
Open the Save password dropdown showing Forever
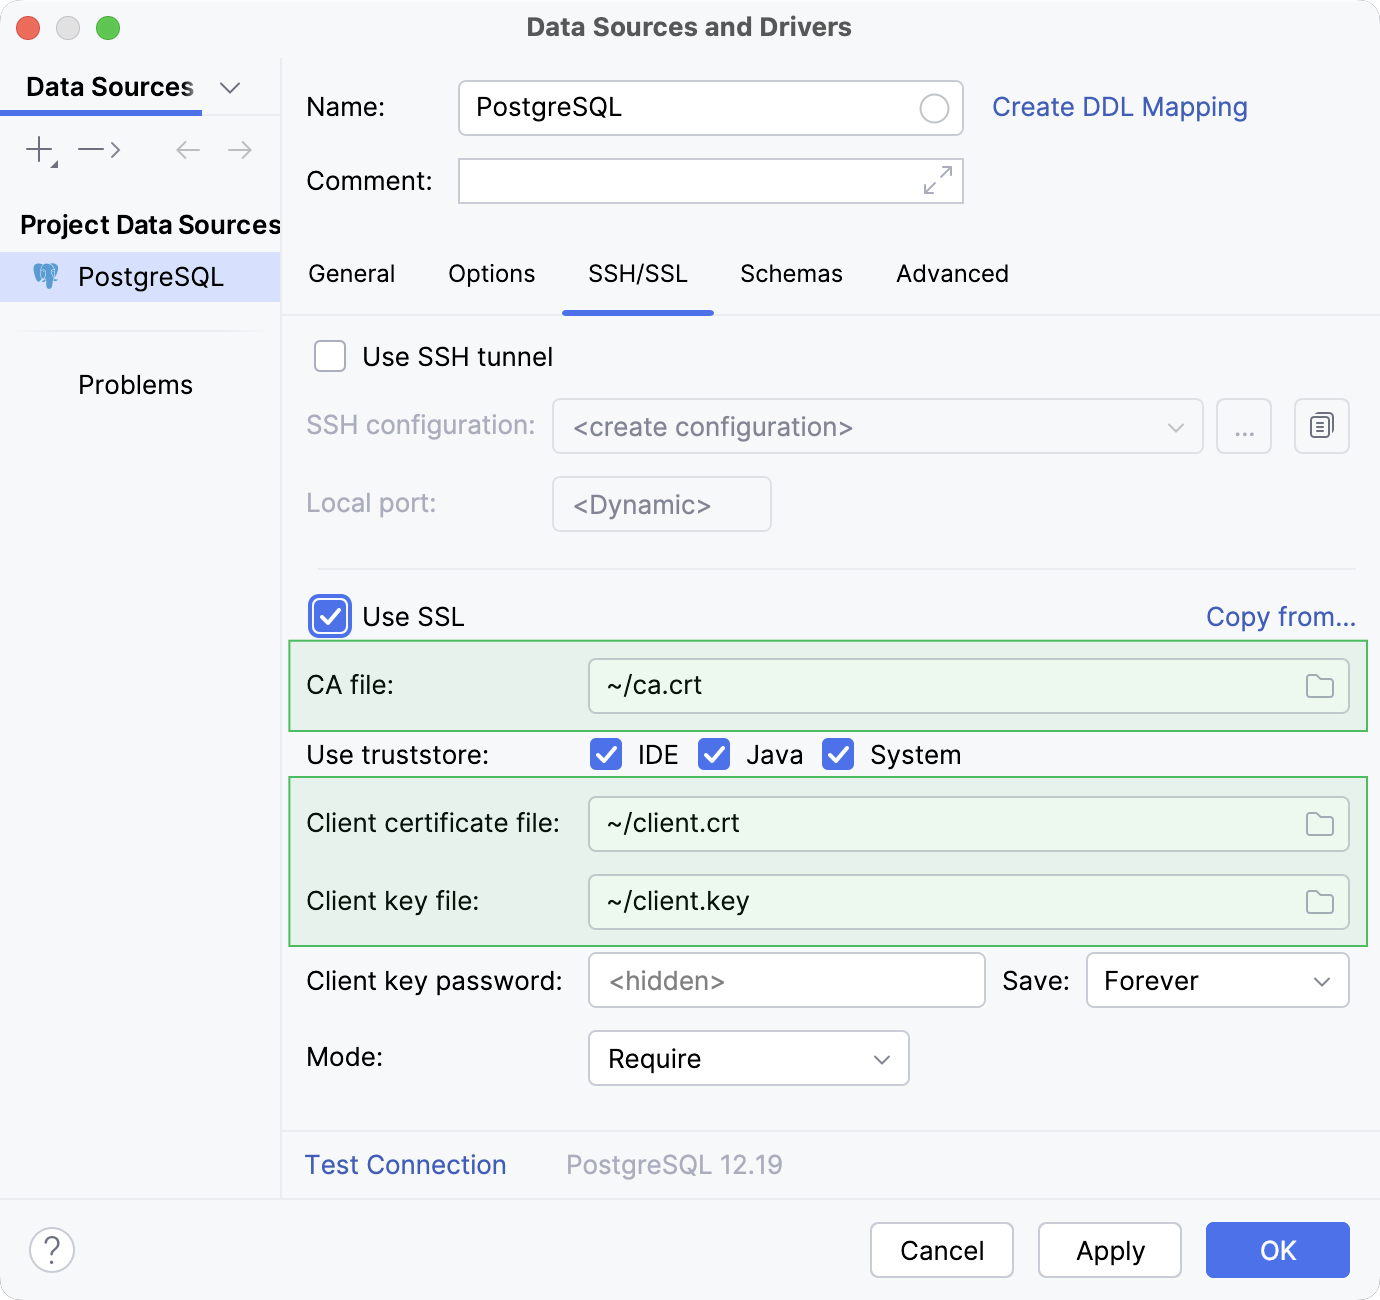point(1217,981)
